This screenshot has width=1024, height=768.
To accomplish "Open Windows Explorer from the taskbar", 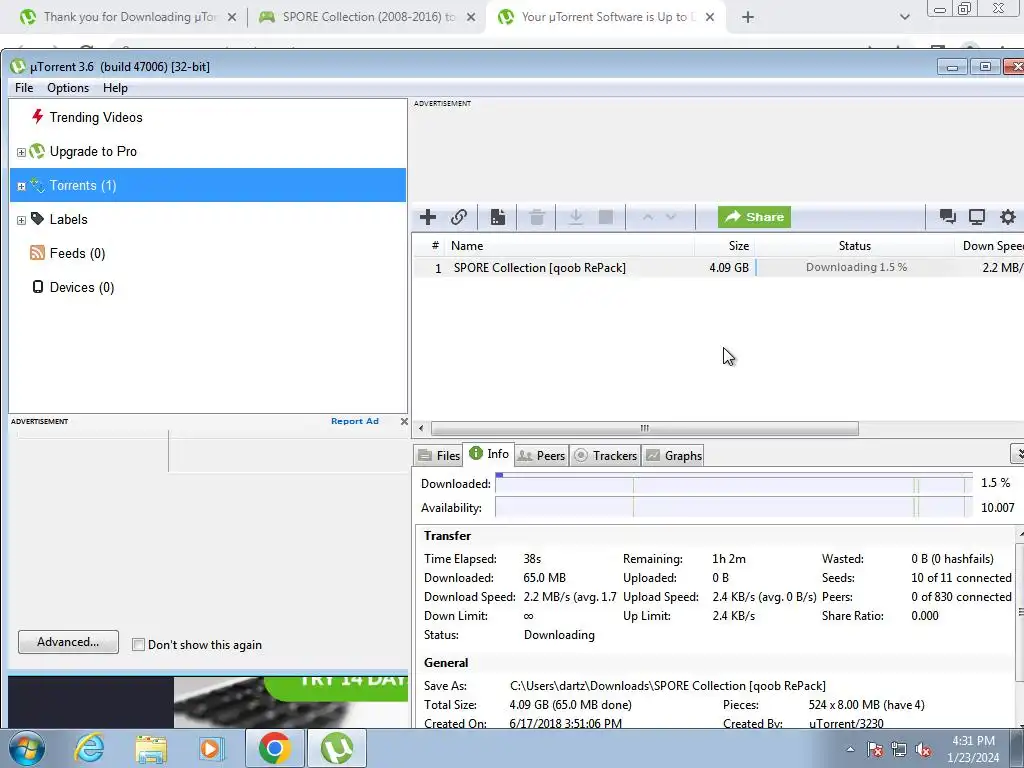I will 151,748.
